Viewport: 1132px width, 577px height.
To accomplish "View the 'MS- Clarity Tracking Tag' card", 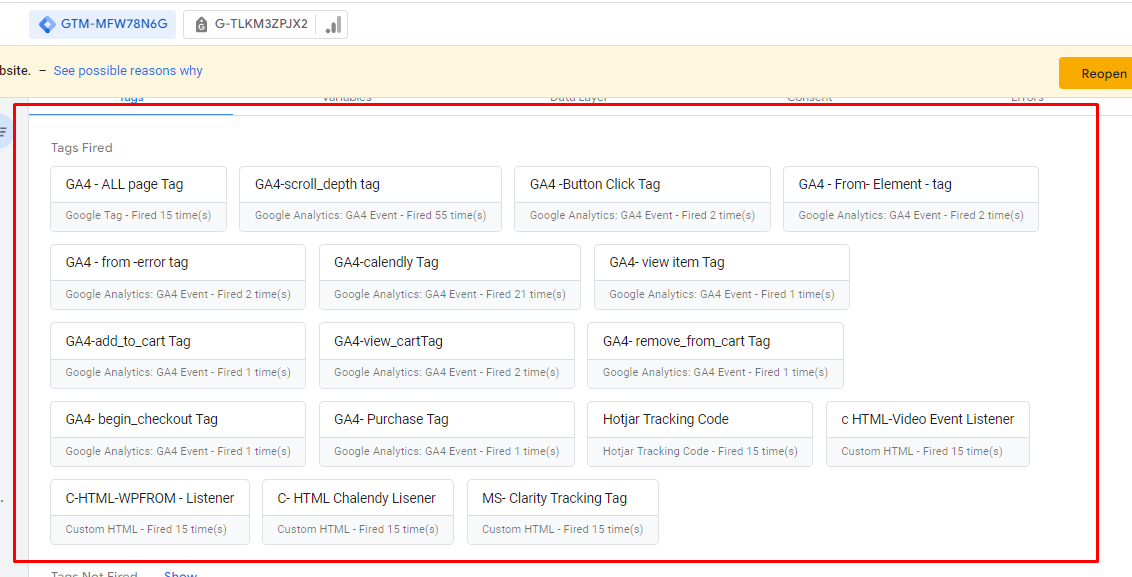I will (563, 512).
